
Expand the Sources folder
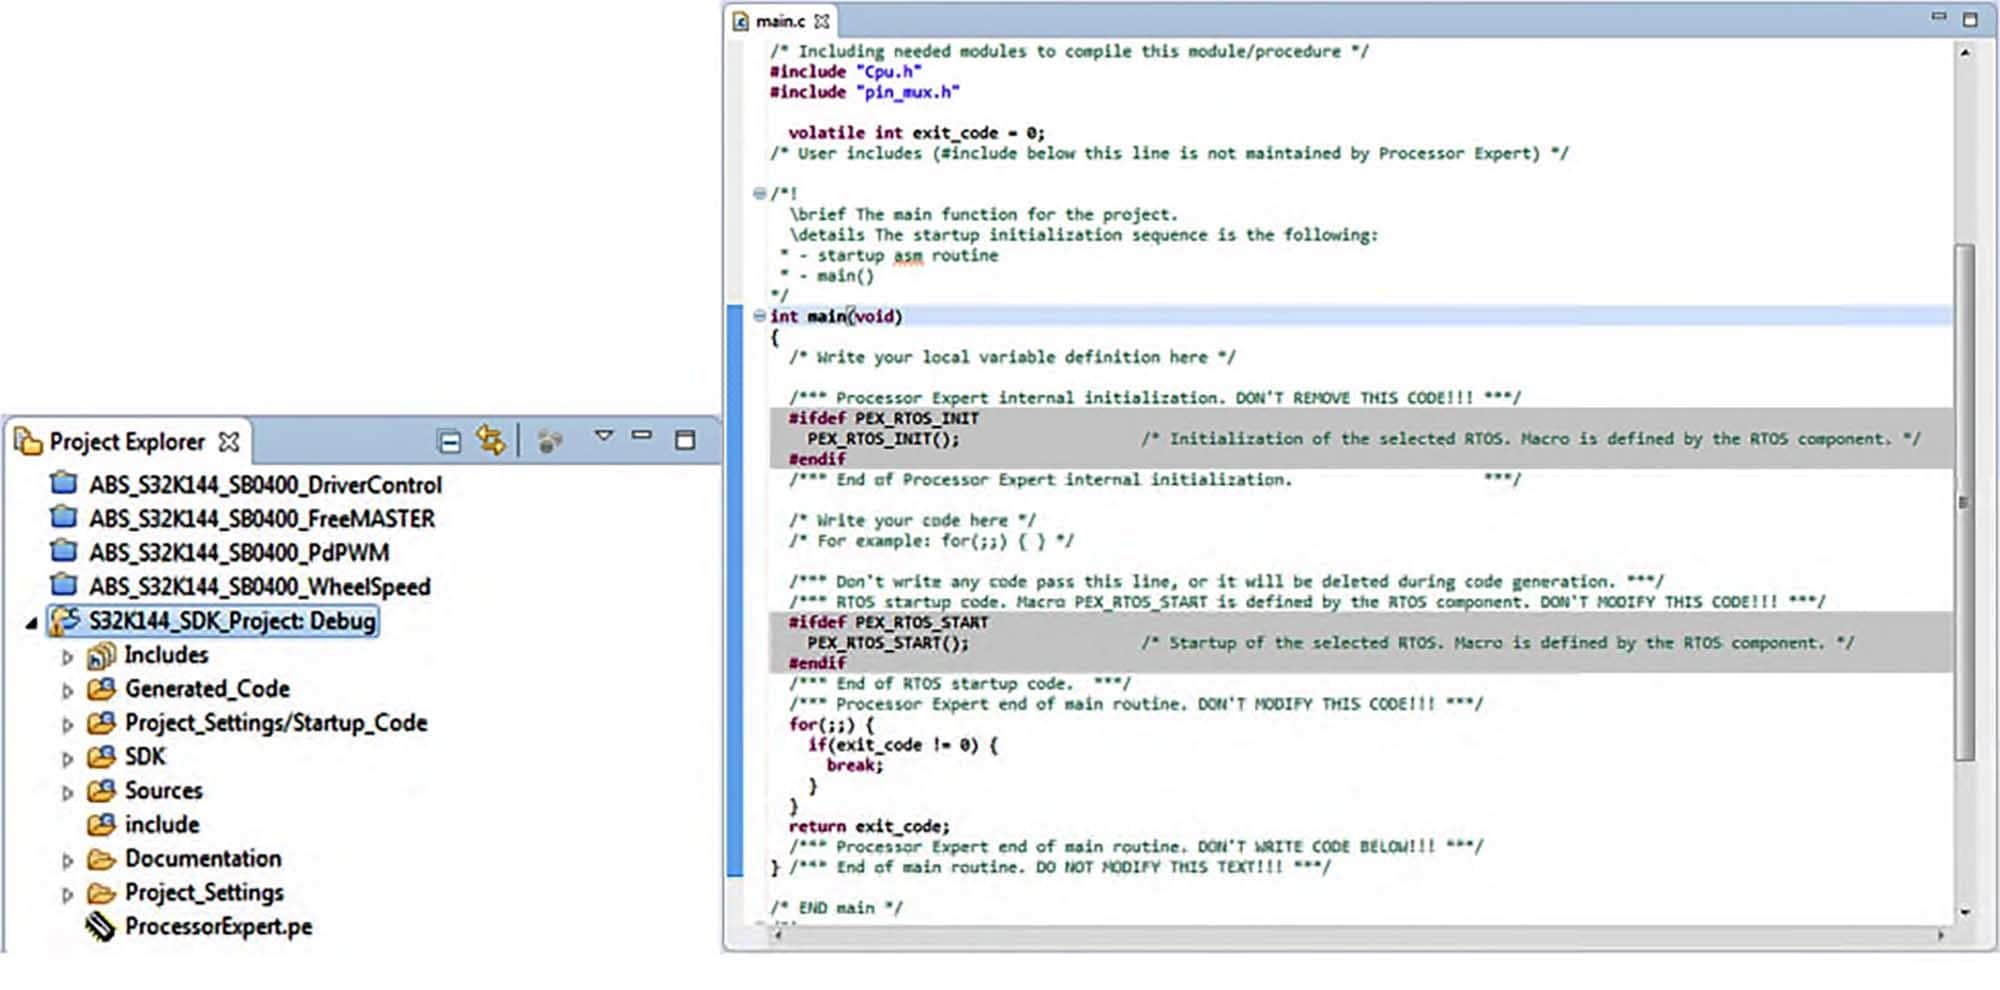point(67,793)
